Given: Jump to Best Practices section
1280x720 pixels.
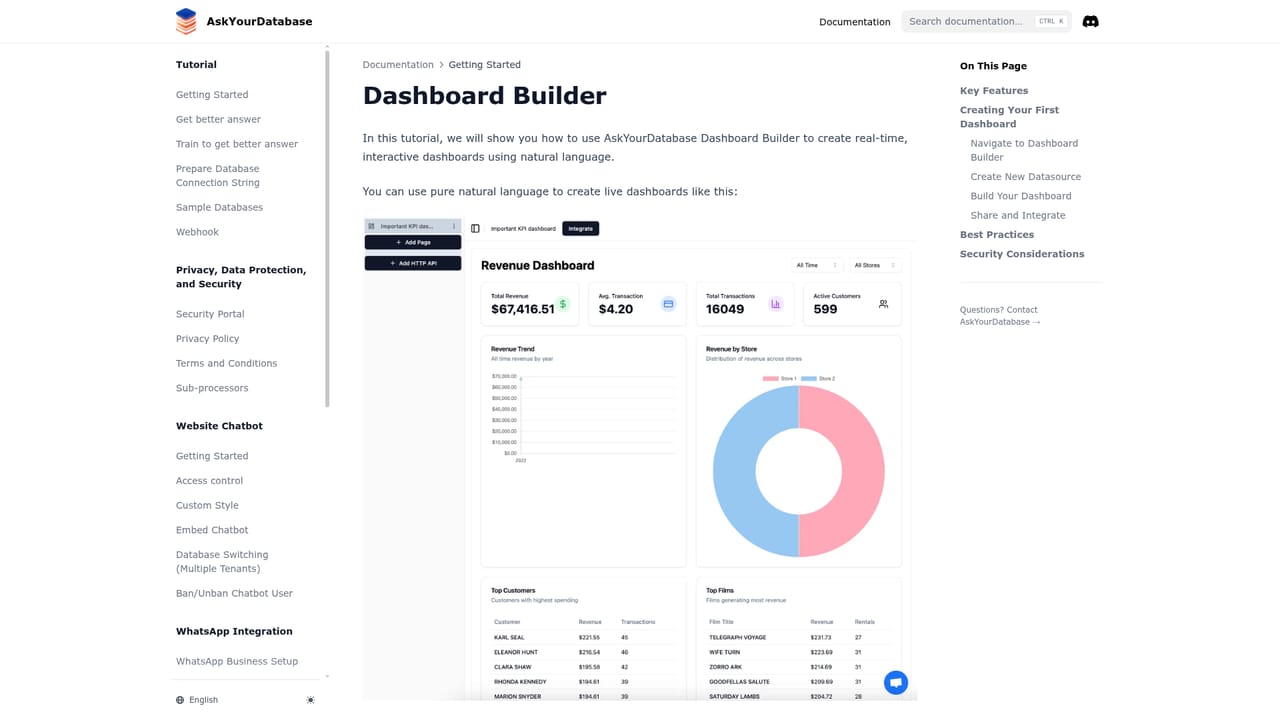Looking at the screenshot, I should click(997, 235).
